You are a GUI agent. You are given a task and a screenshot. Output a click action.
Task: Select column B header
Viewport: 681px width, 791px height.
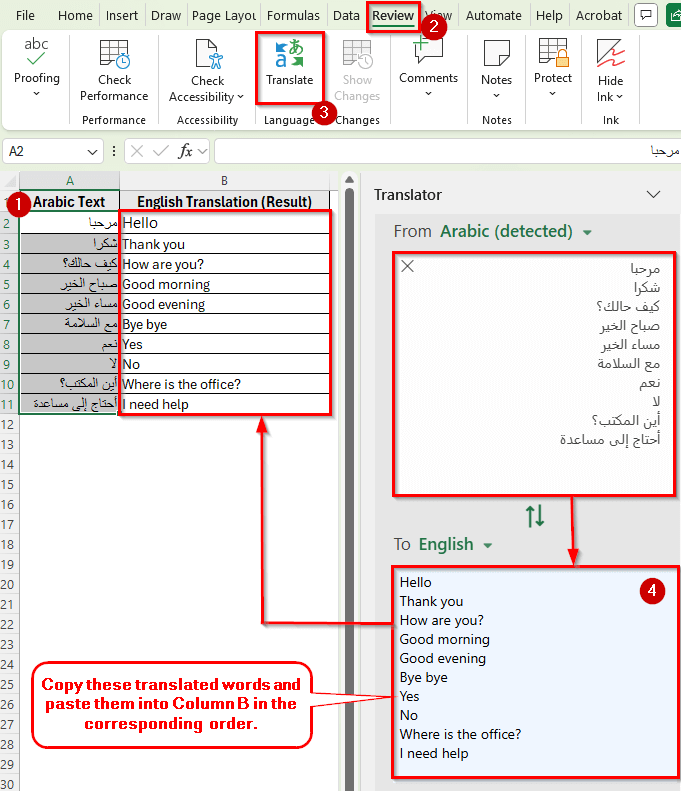pos(224,180)
